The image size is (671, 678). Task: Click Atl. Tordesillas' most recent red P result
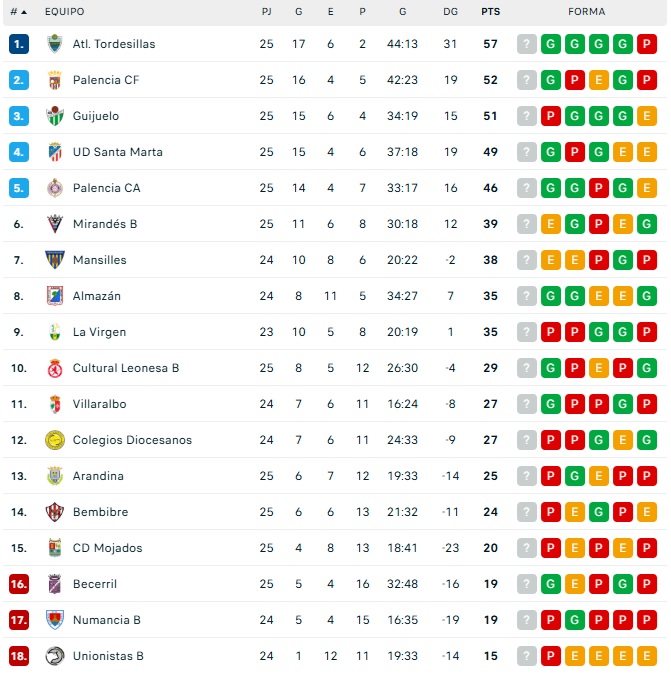646,44
